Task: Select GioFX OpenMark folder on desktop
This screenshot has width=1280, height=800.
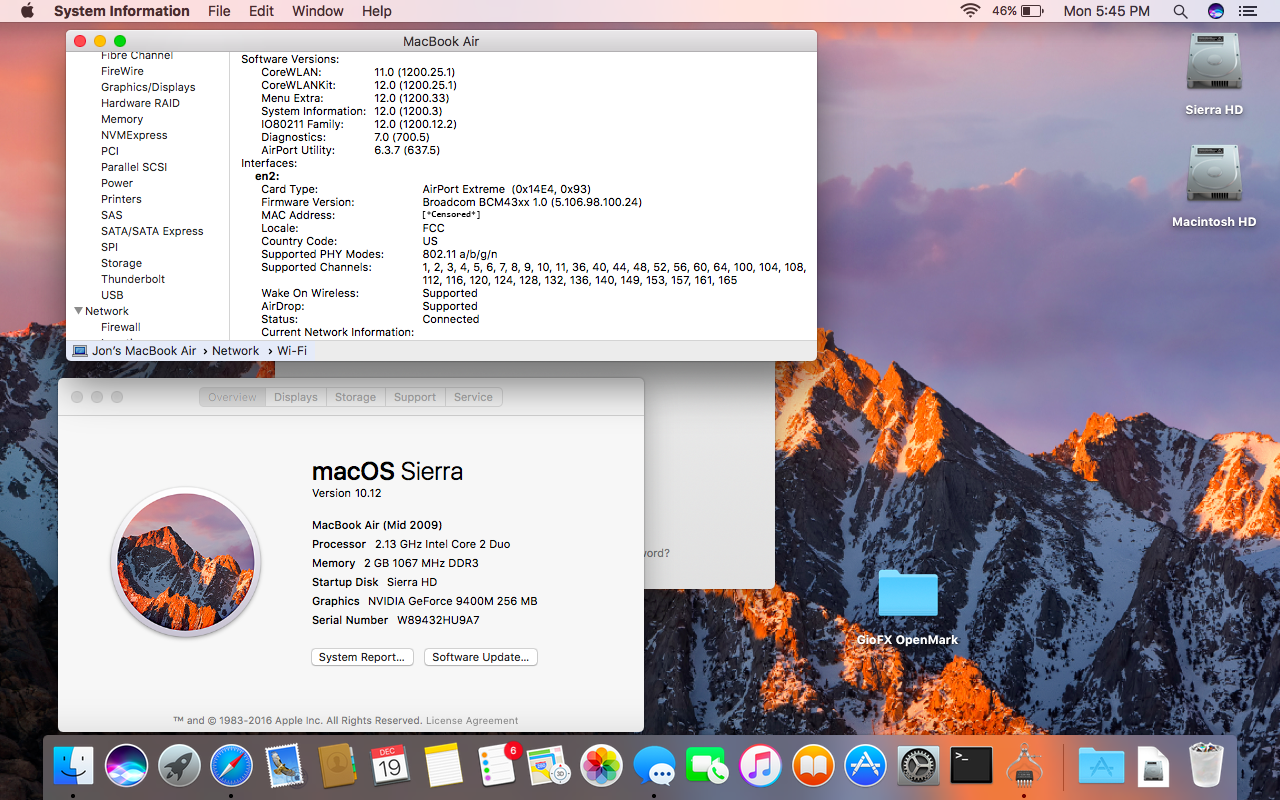Action: [908, 606]
